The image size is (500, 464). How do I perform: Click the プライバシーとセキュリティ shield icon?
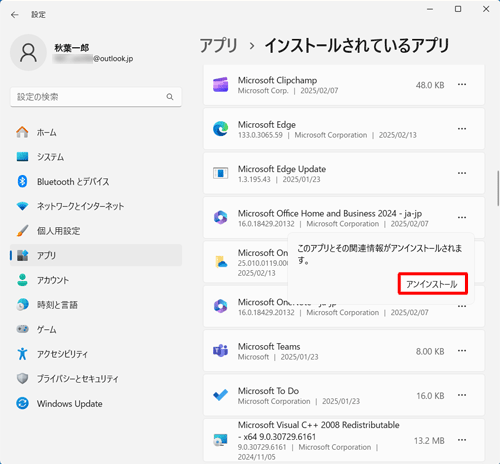22,378
